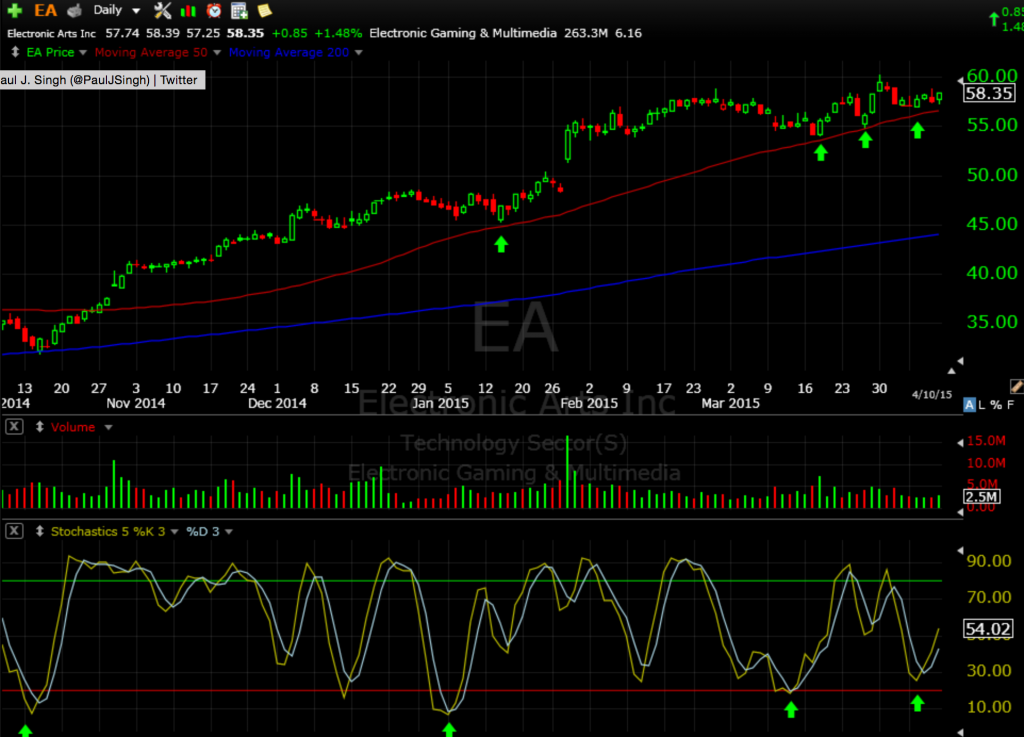This screenshot has height=737, width=1024.
Task: Click the 45.00 price axis label
Action: (991, 224)
